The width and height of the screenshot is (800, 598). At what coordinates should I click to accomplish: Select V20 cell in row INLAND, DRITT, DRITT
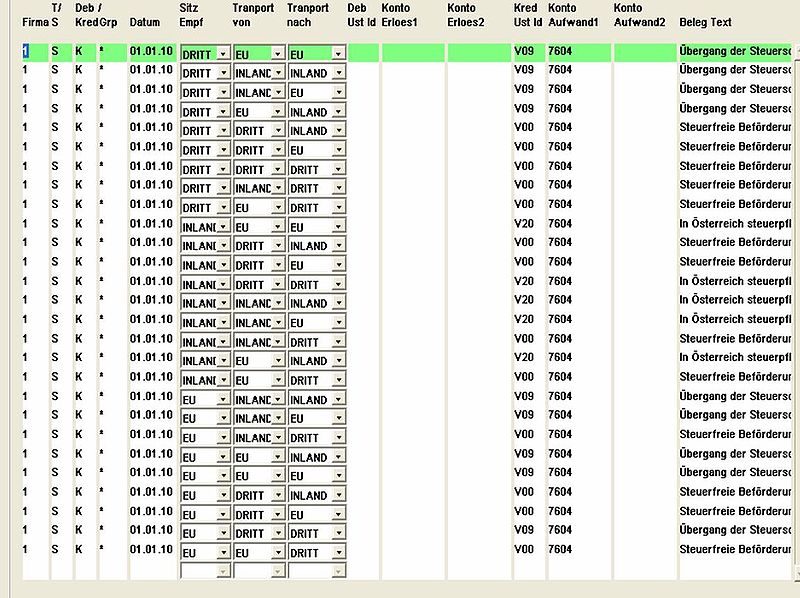pyautogui.click(x=524, y=281)
